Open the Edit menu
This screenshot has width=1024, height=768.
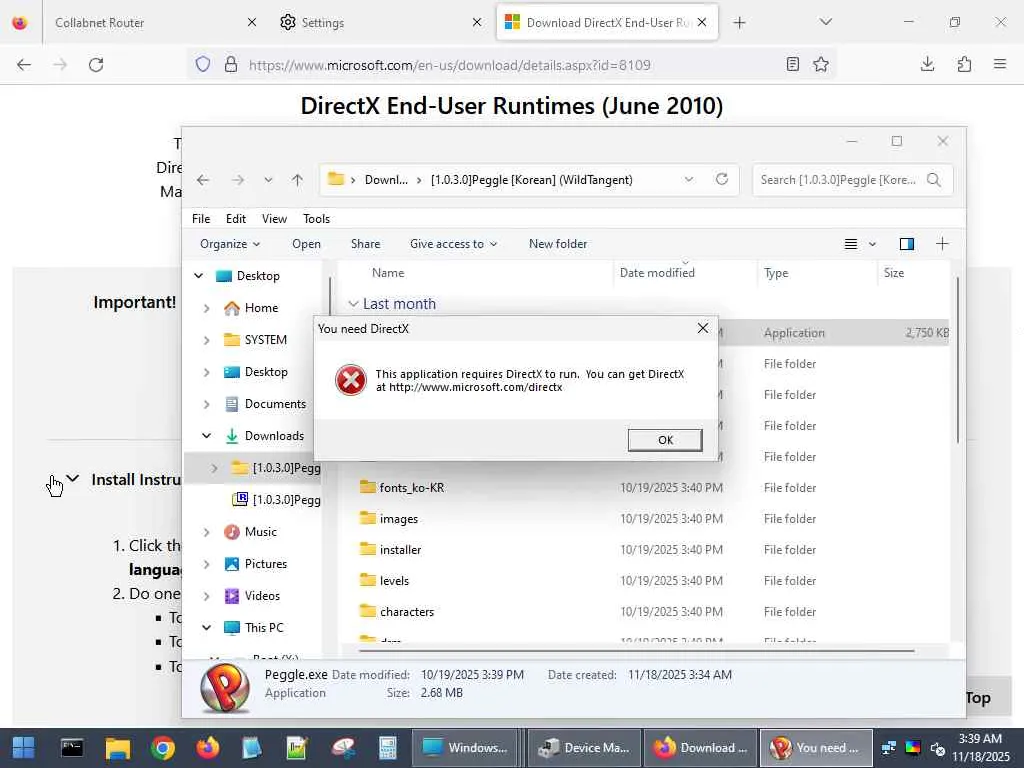[x=236, y=219]
